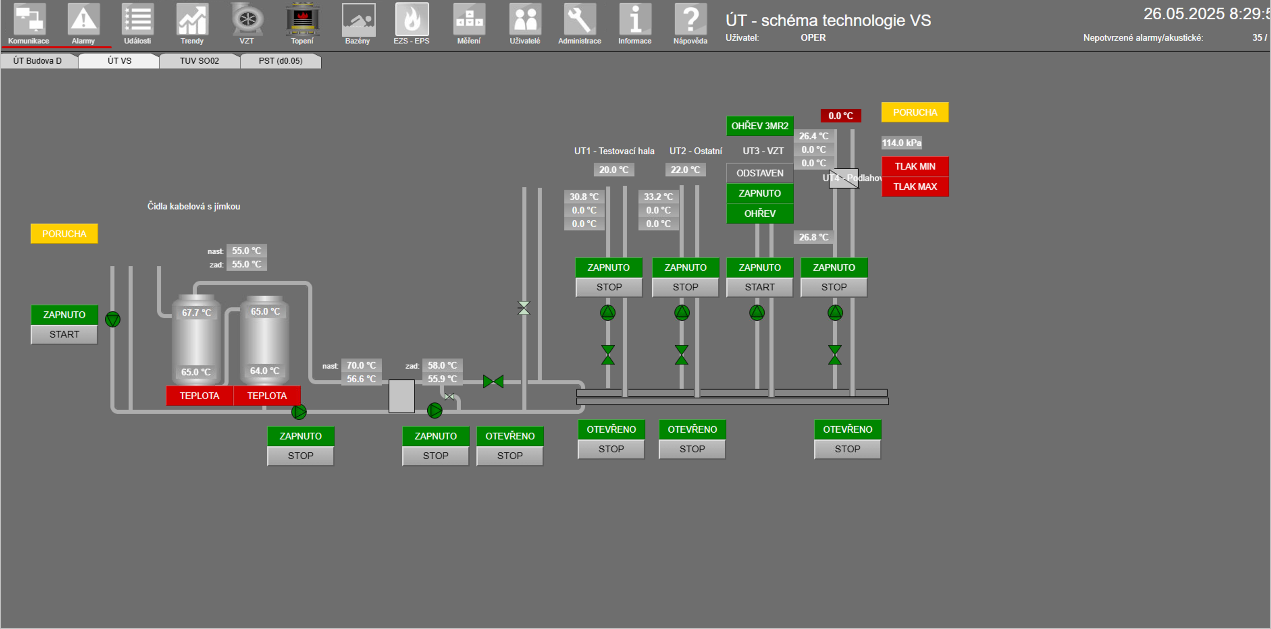Viewport: 1271px width, 629px height.
Task: Open the VZT ventilation fan icon
Action: click(247, 19)
